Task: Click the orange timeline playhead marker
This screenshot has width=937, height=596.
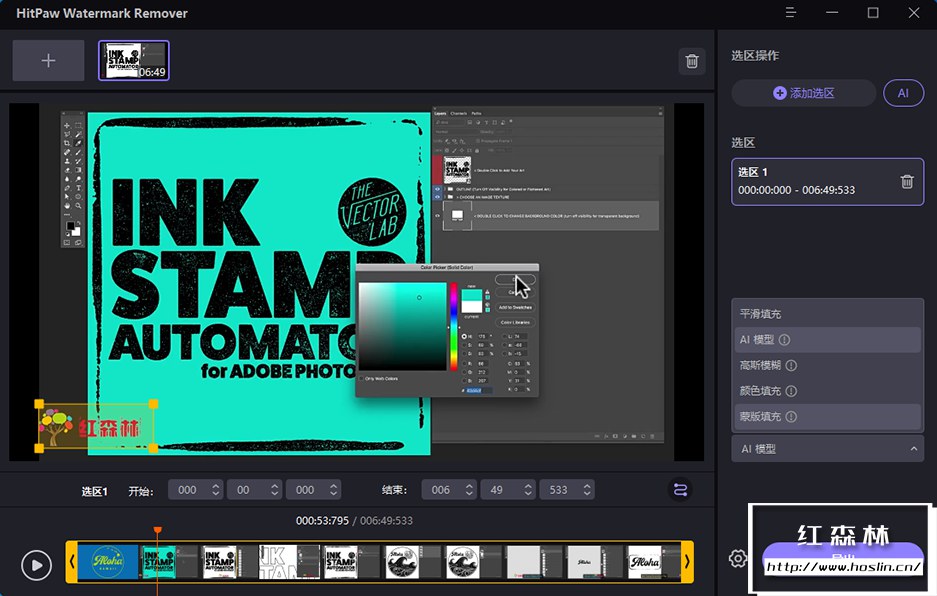Action: tap(157, 531)
